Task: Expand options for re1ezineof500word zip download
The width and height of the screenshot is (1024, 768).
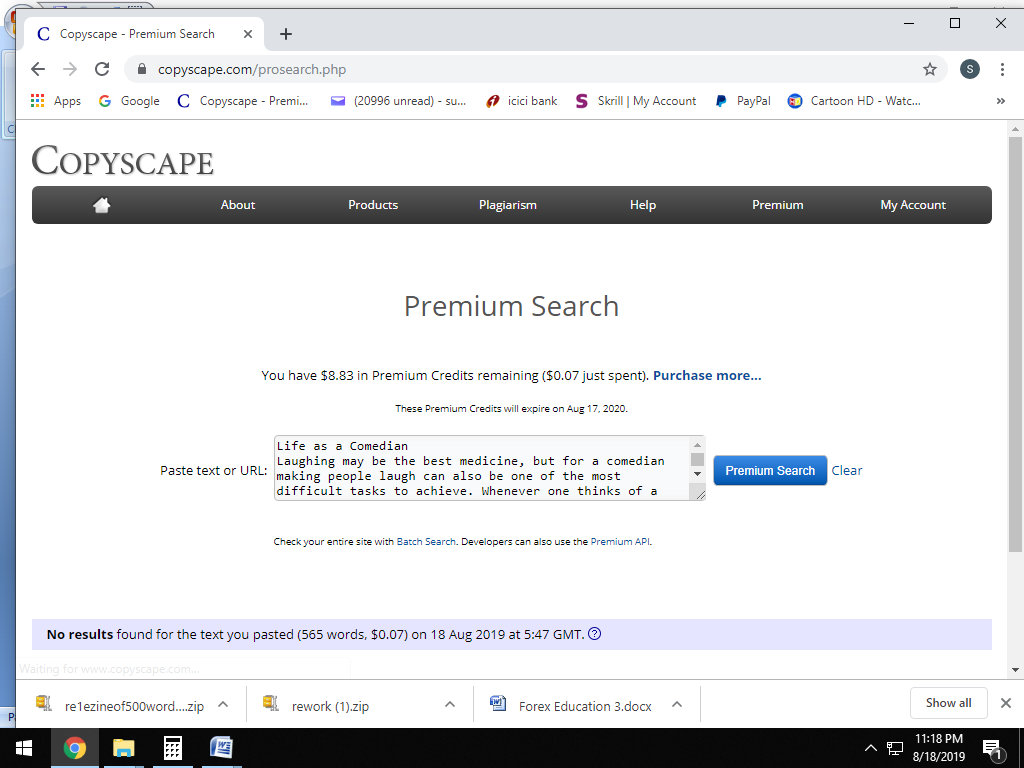Action: [x=223, y=705]
